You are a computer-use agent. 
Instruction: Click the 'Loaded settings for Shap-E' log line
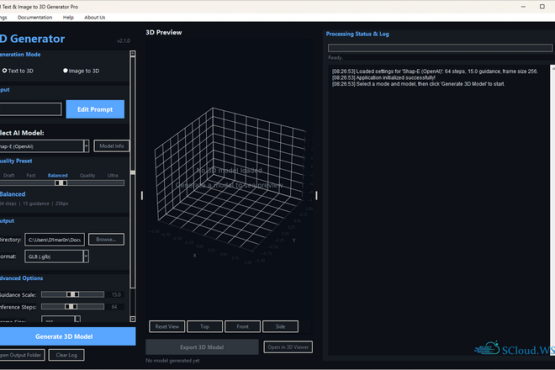pyautogui.click(x=435, y=71)
